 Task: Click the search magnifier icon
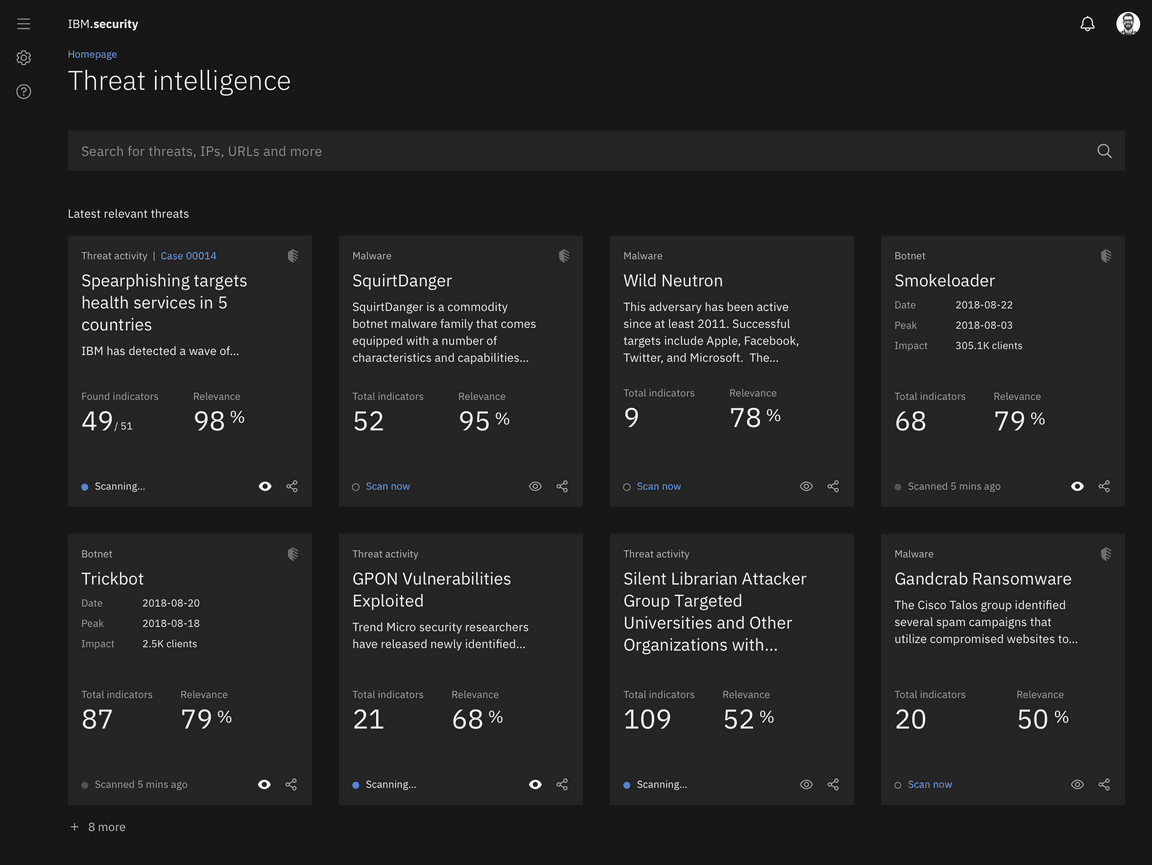[1104, 151]
